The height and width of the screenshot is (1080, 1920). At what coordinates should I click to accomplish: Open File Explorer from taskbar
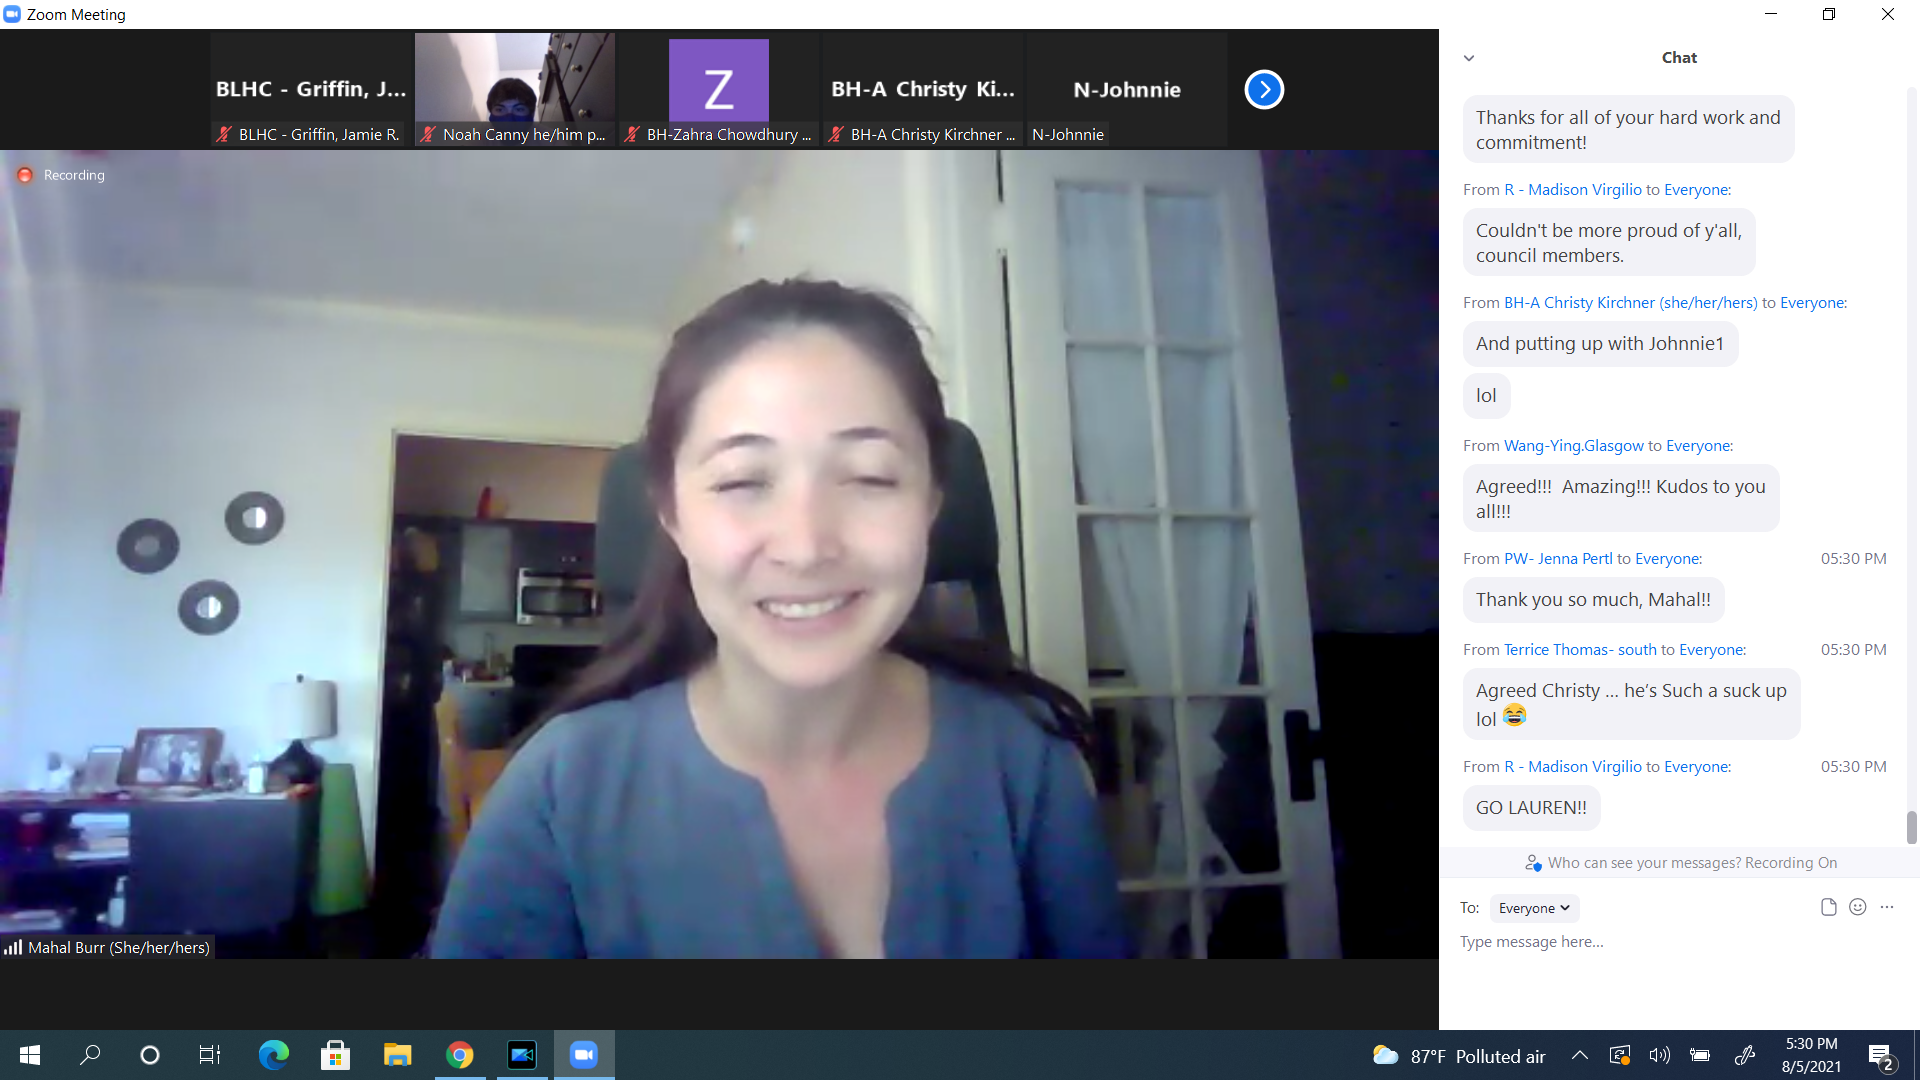[x=397, y=1055]
